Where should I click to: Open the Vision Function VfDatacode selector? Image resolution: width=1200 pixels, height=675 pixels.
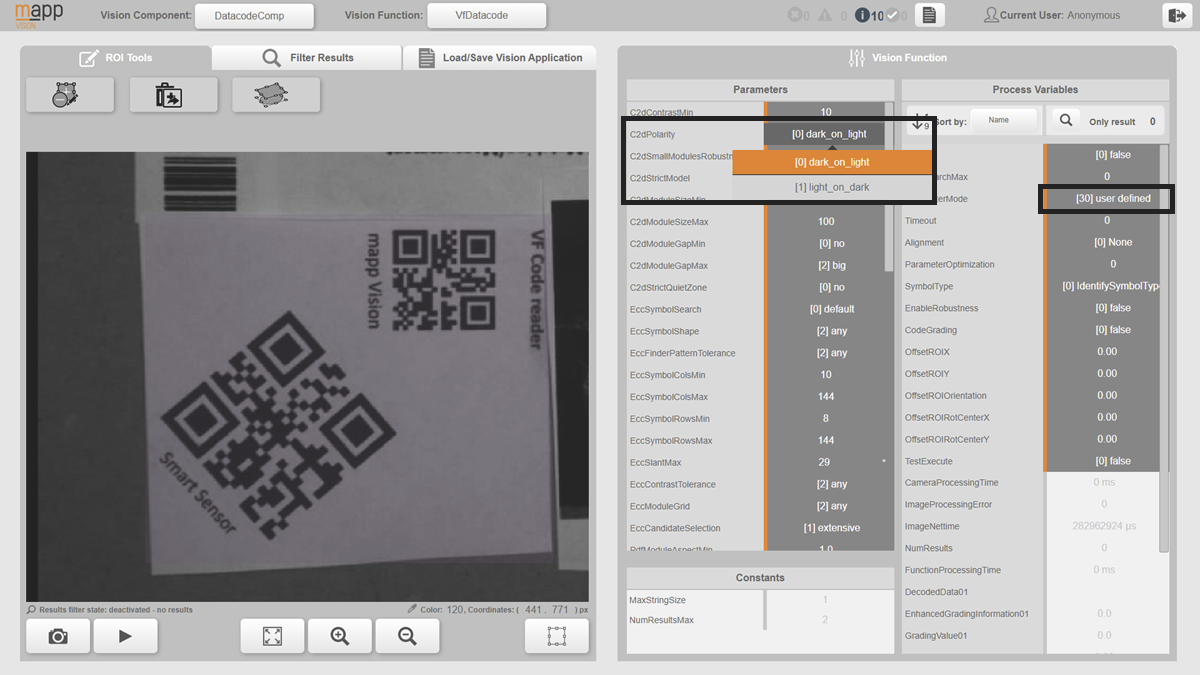(487, 16)
